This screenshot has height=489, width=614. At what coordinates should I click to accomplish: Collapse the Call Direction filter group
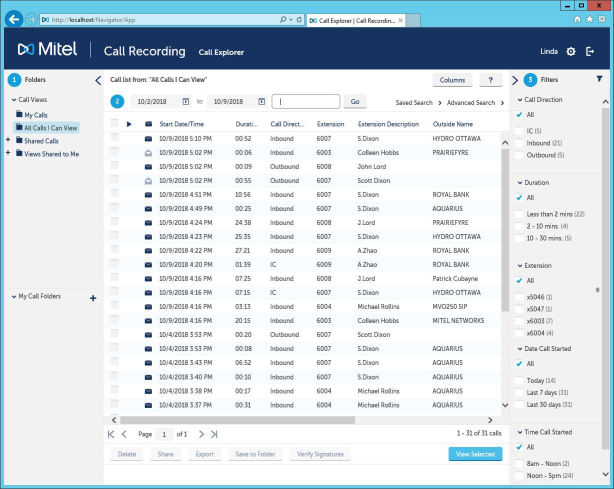(520, 100)
